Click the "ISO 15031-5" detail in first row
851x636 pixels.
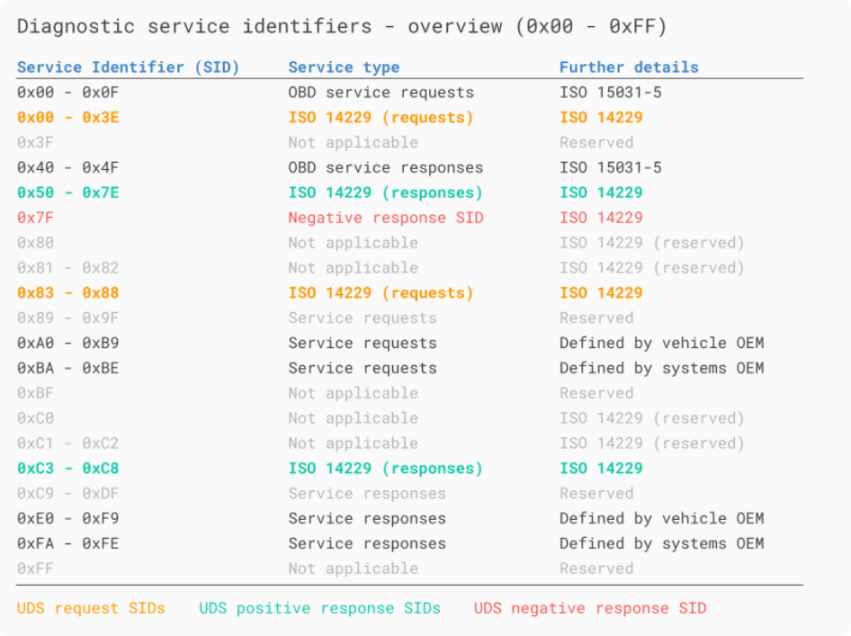pos(610,92)
